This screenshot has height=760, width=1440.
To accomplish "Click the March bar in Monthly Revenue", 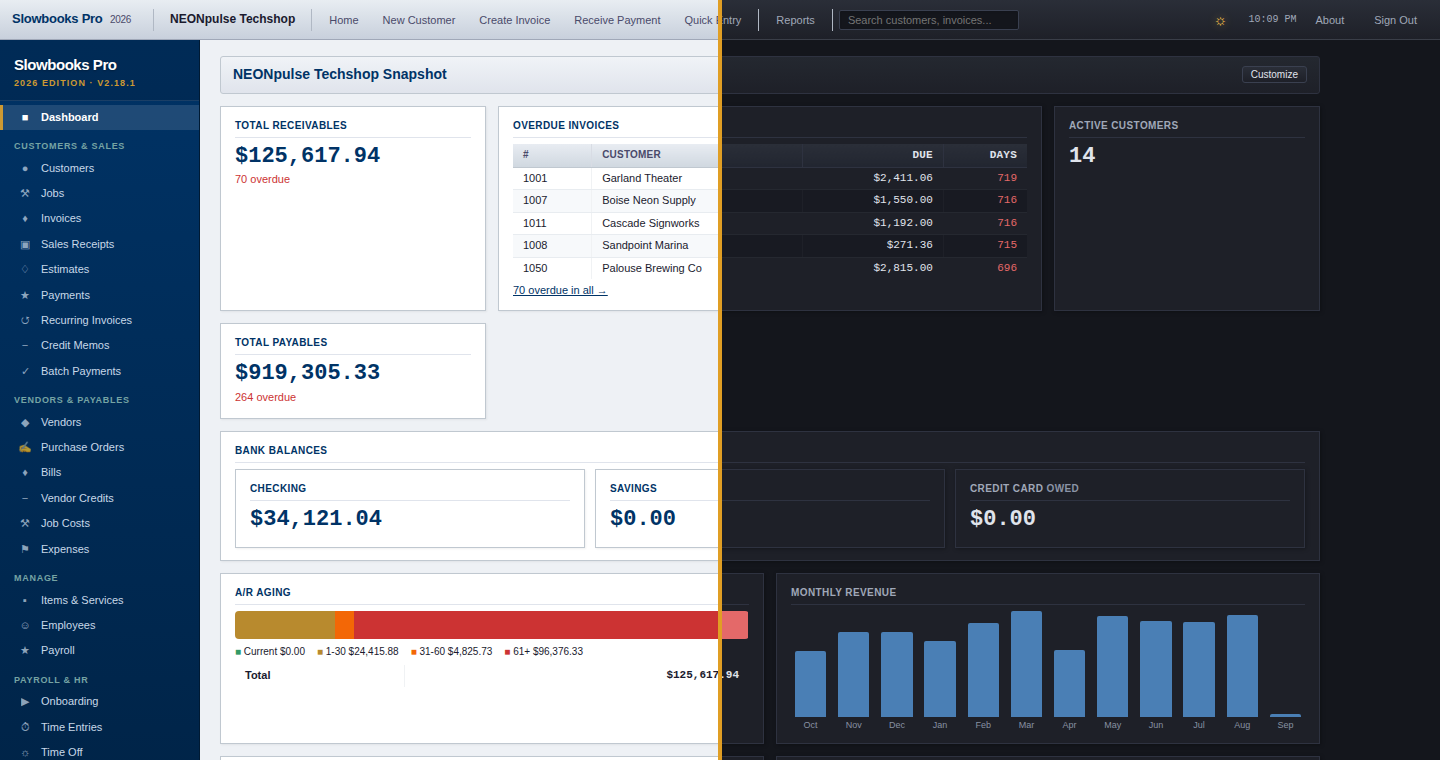I will click(1026, 664).
